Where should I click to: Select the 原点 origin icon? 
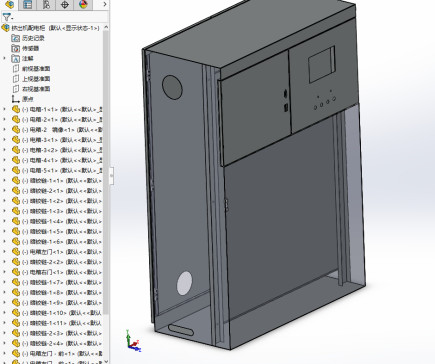click(x=15, y=99)
